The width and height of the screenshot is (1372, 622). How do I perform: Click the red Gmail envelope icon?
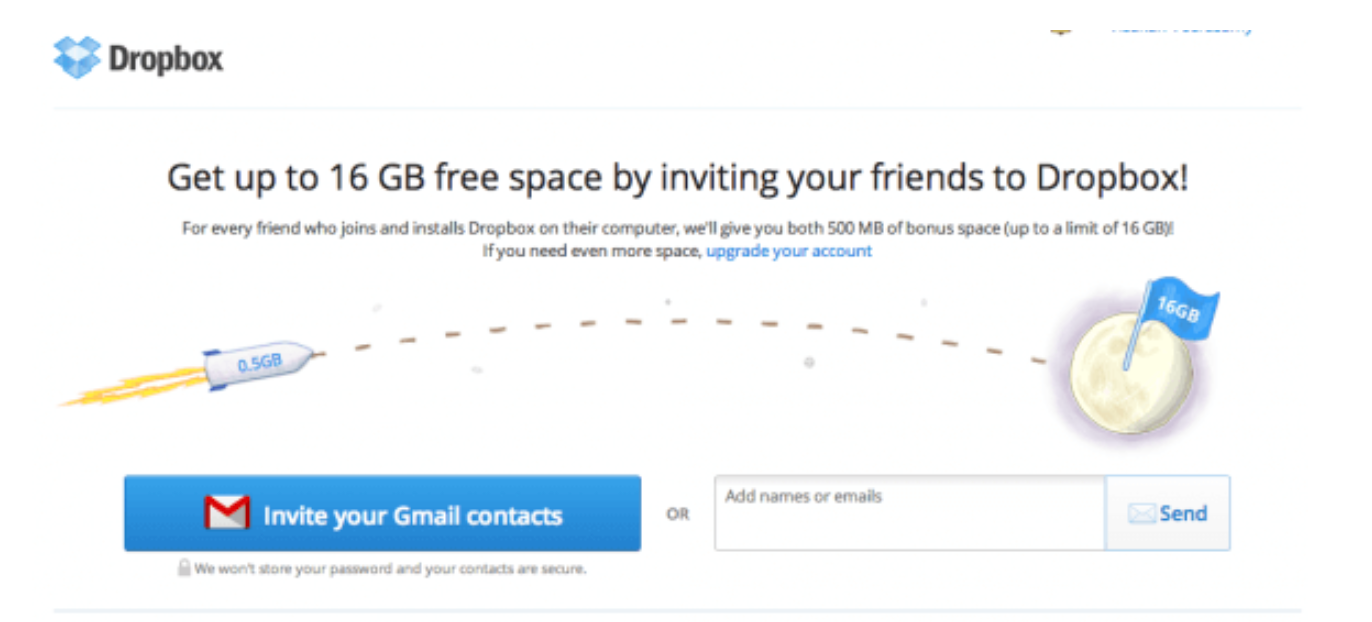227,513
